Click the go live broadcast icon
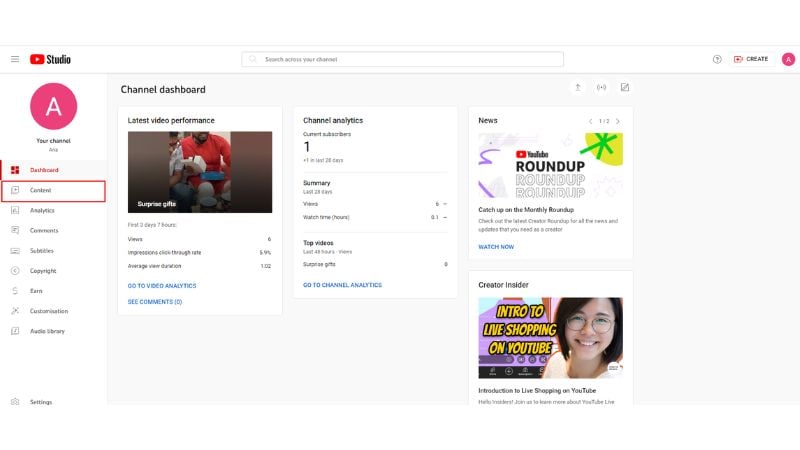Viewport: 800px width, 450px height. click(602, 87)
